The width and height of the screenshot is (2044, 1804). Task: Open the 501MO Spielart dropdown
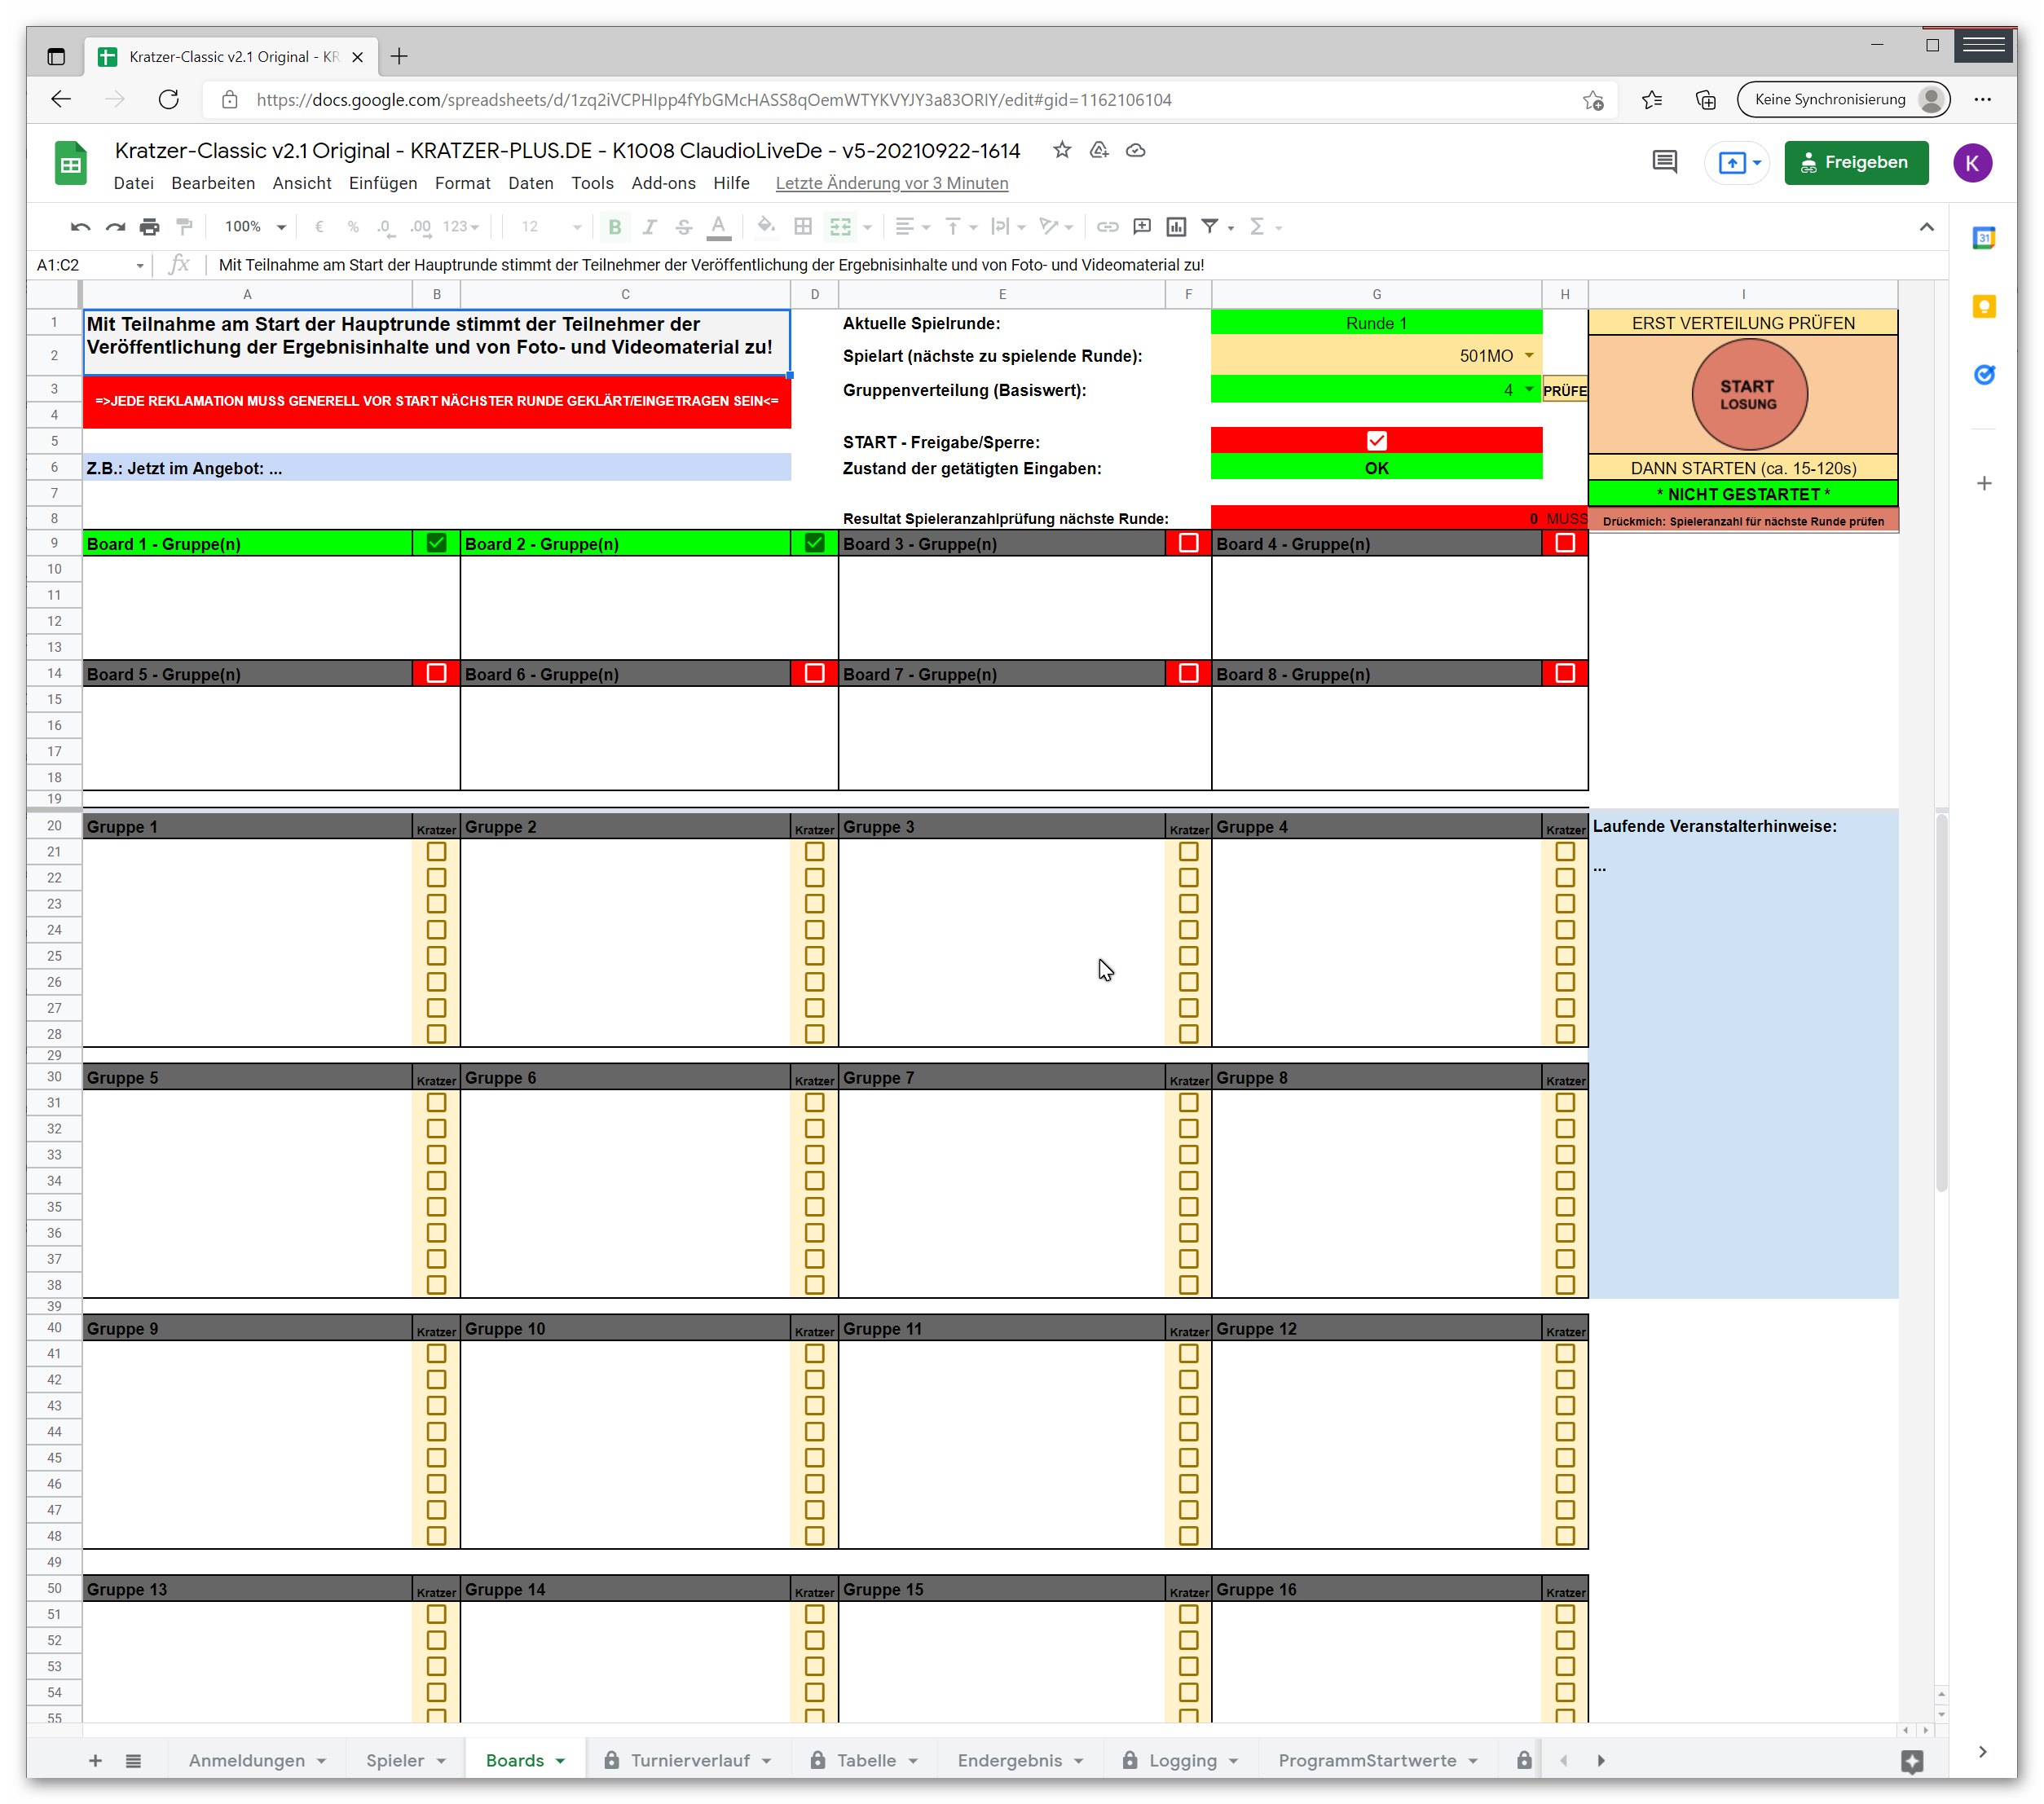[1529, 356]
